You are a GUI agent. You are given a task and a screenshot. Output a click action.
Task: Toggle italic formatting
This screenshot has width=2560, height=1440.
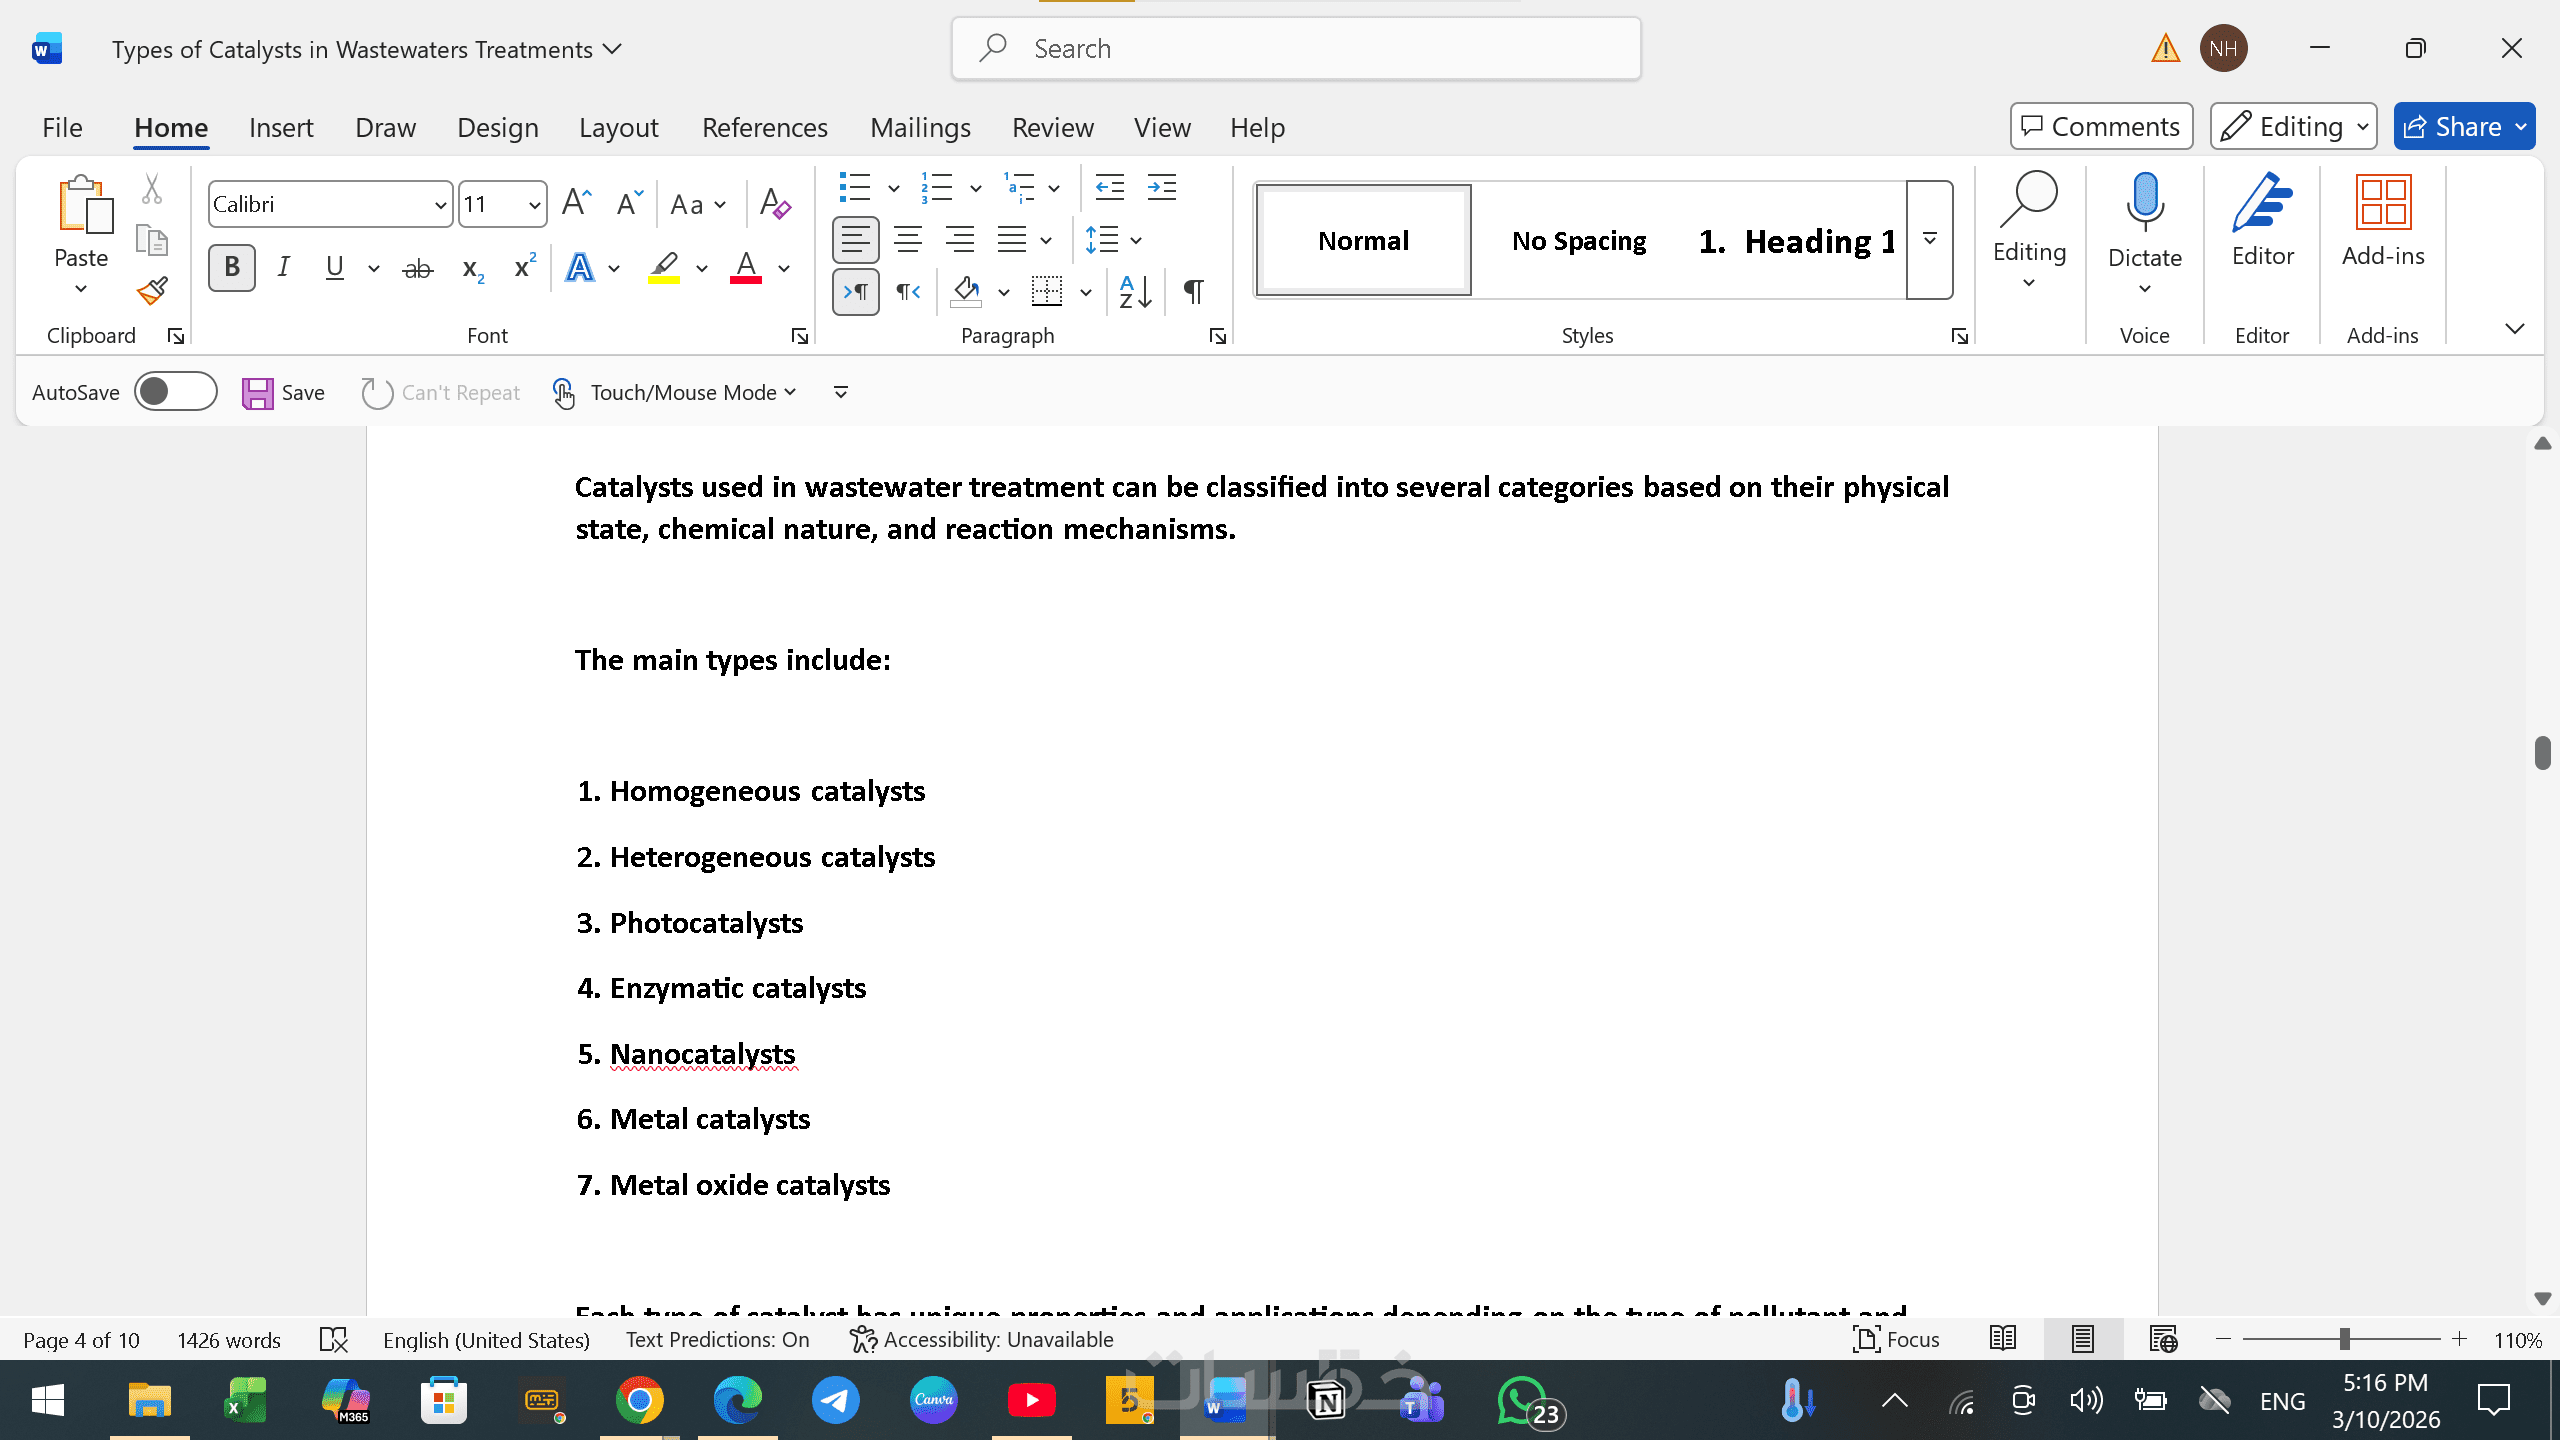(284, 268)
